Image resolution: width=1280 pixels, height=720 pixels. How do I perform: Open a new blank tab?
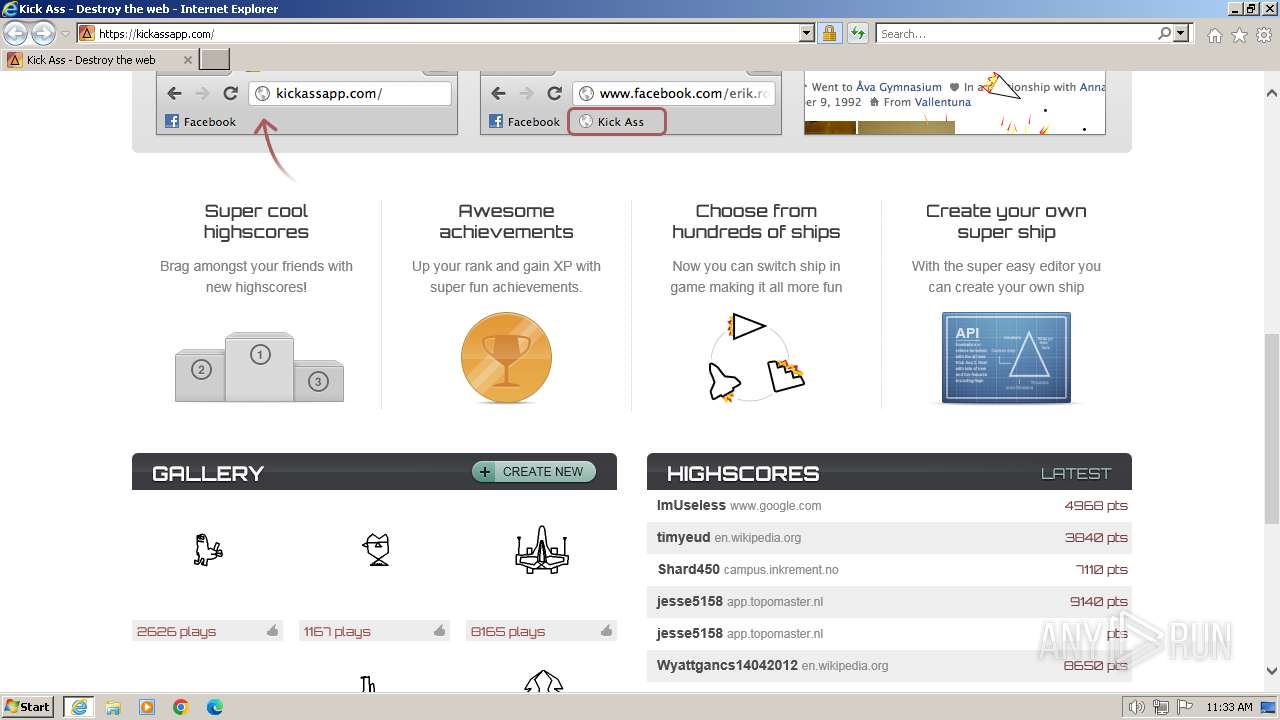[x=215, y=60]
